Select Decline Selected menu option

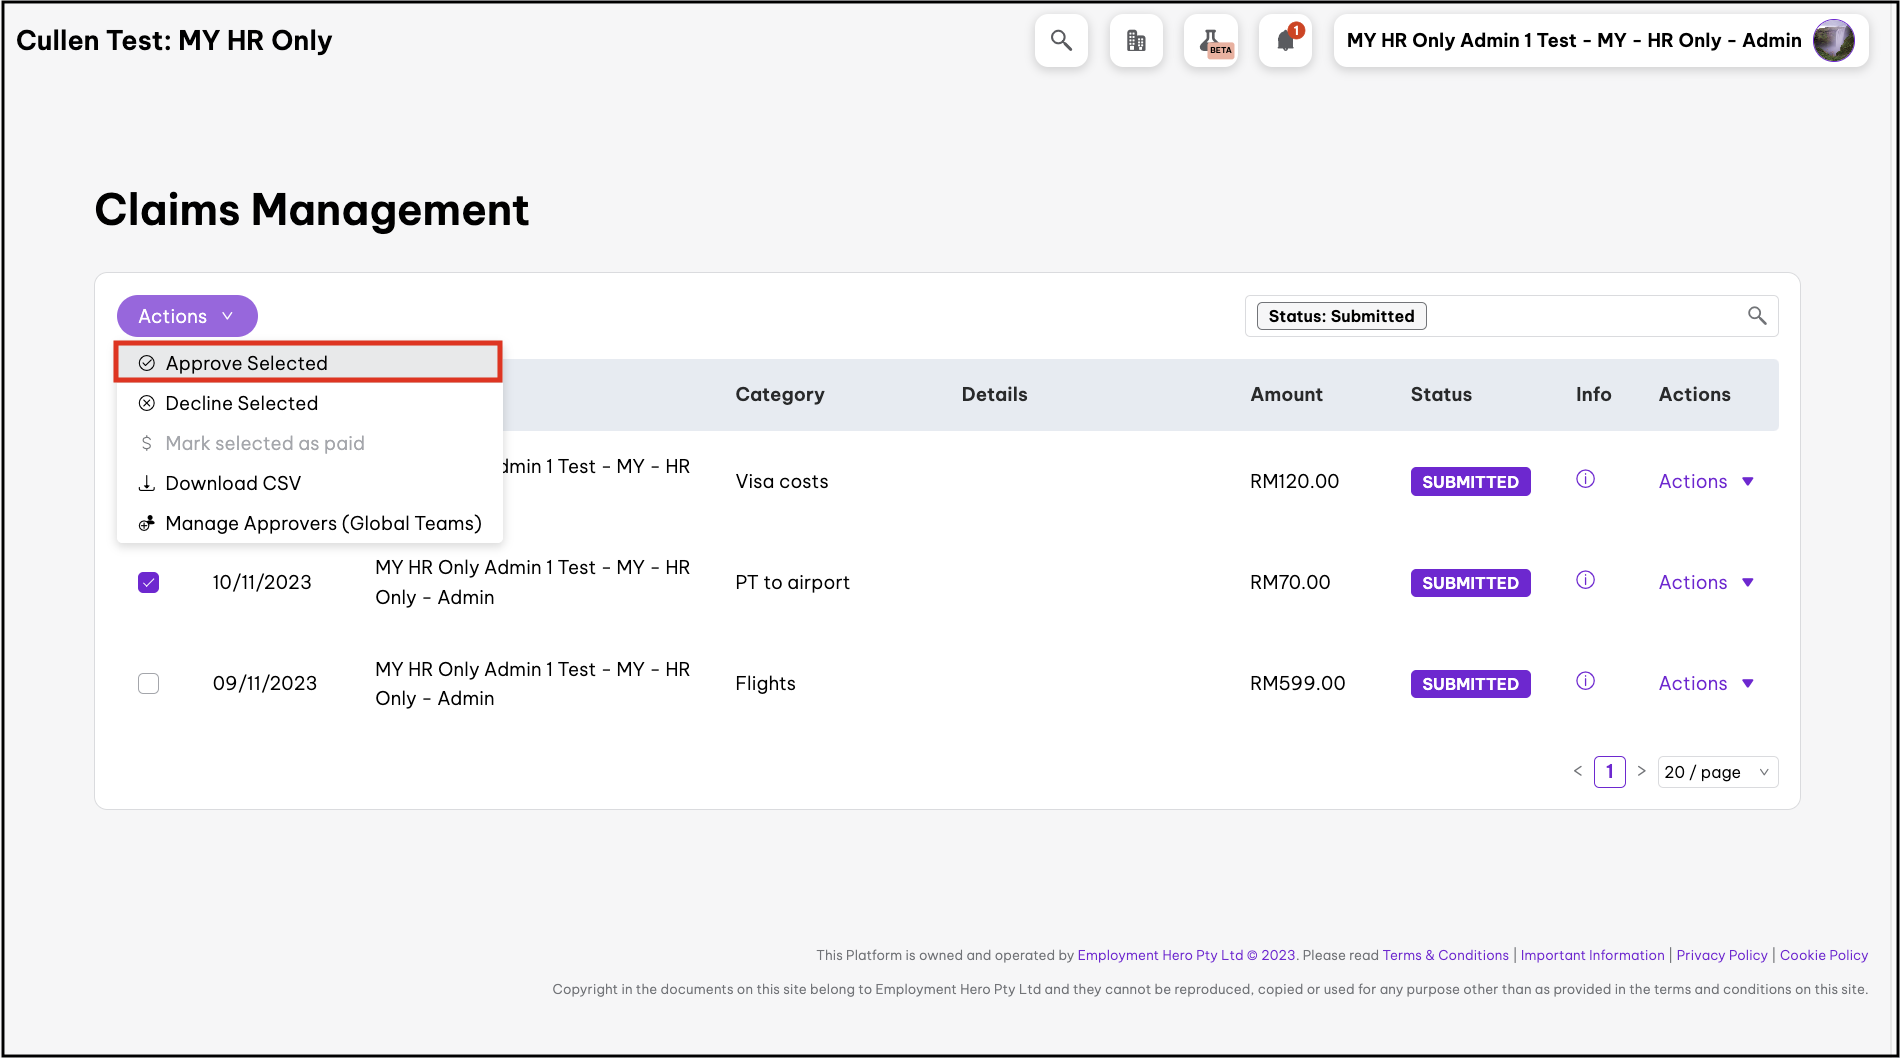click(x=241, y=403)
